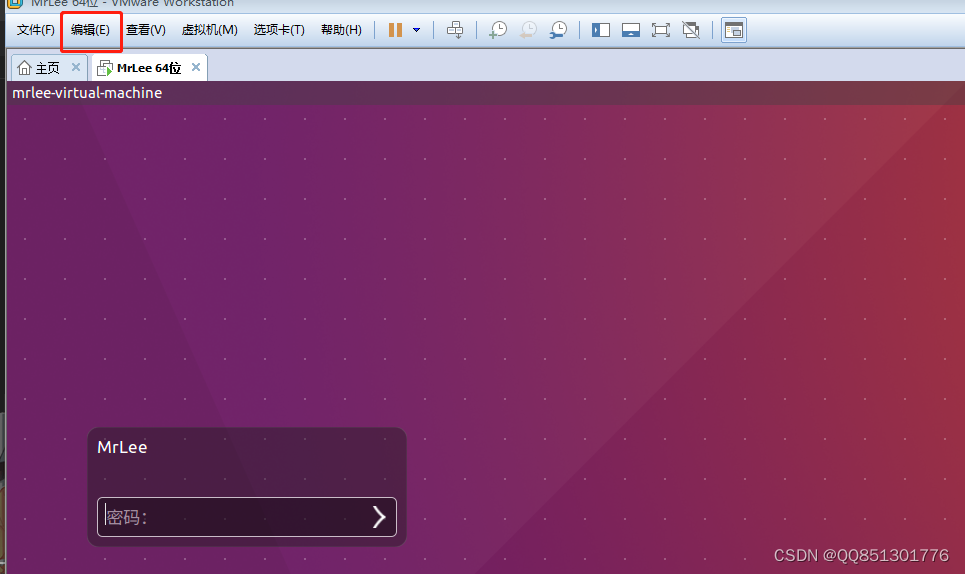This screenshot has width=965, height=574.
Task: Open the 帮助(H) menu
Action: [341, 30]
